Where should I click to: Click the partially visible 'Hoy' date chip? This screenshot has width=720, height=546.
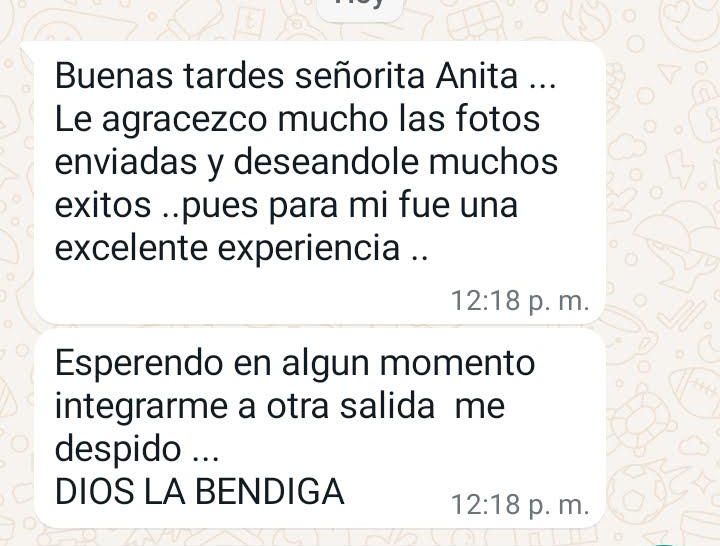pyautogui.click(x=360, y=7)
